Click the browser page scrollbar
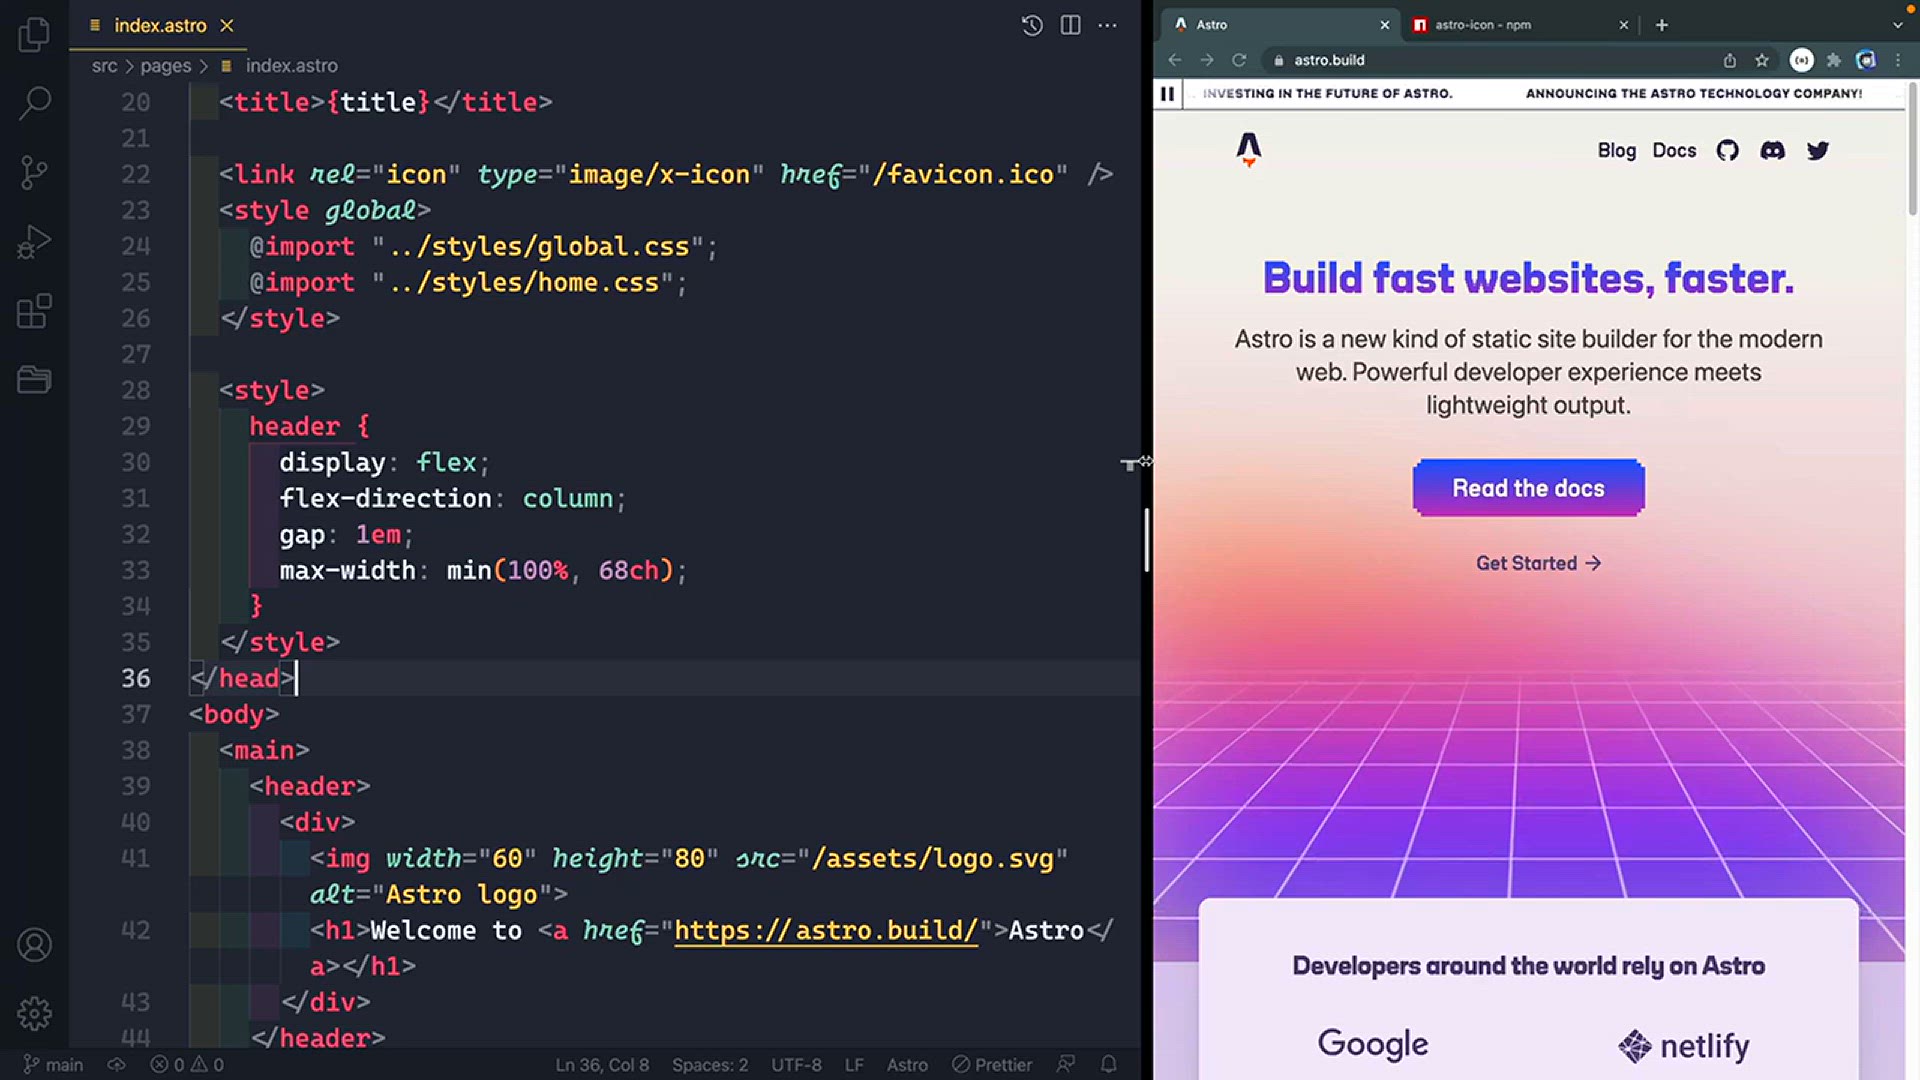This screenshot has width=1920, height=1080. click(x=1912, y=150)
